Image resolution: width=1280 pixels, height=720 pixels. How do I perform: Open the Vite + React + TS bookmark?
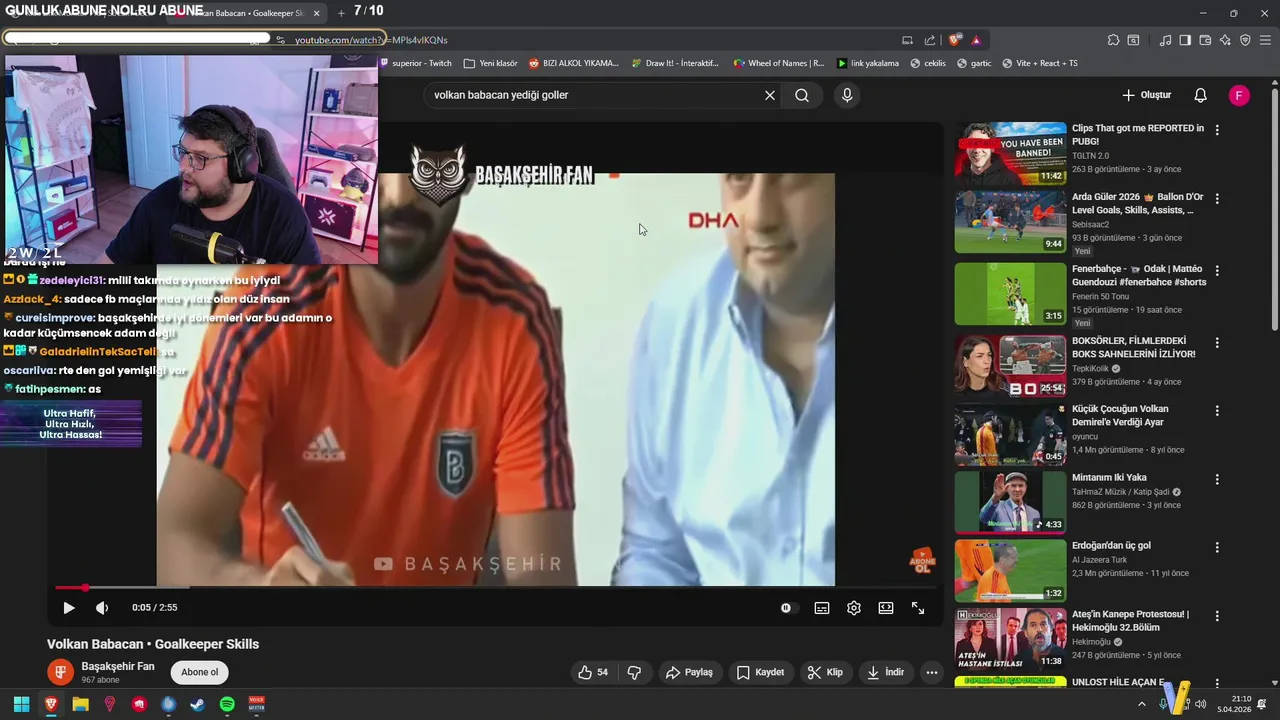tap(1040, 63)
